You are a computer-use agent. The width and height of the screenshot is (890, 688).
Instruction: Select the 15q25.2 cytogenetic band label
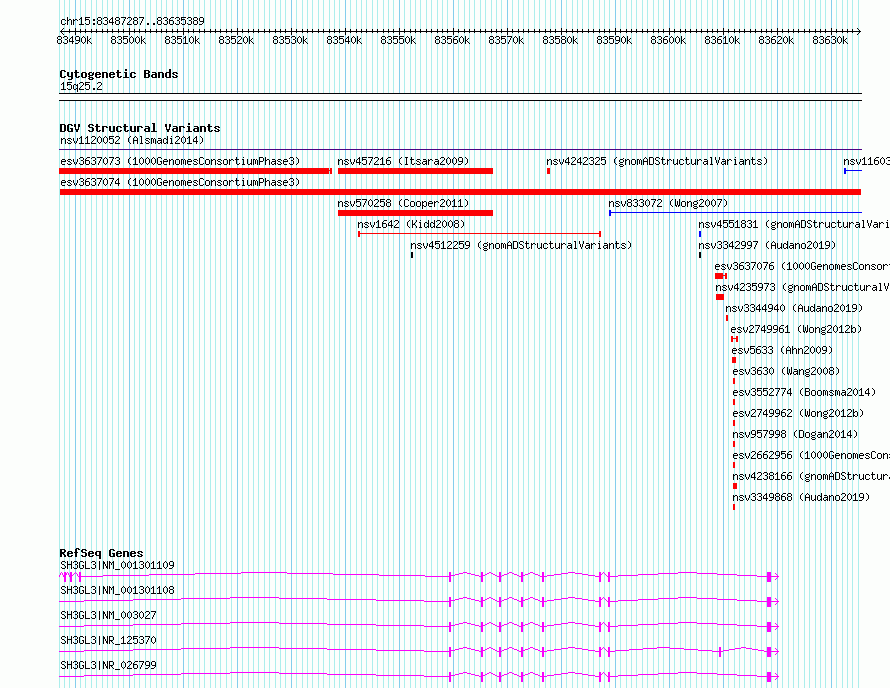click(81, 87)
